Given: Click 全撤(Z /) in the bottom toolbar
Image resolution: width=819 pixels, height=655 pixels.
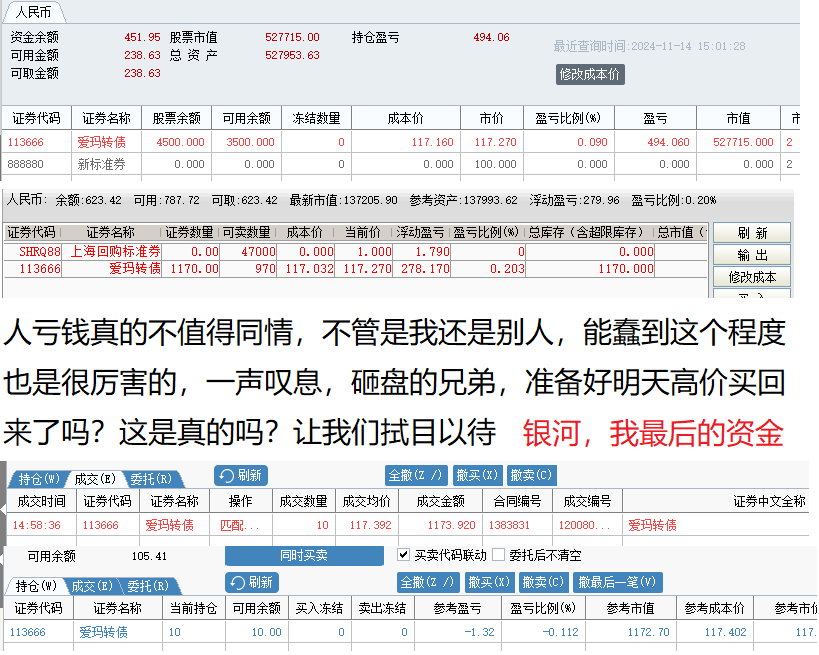Looking at the screenshot, I should tap(426, 583).
